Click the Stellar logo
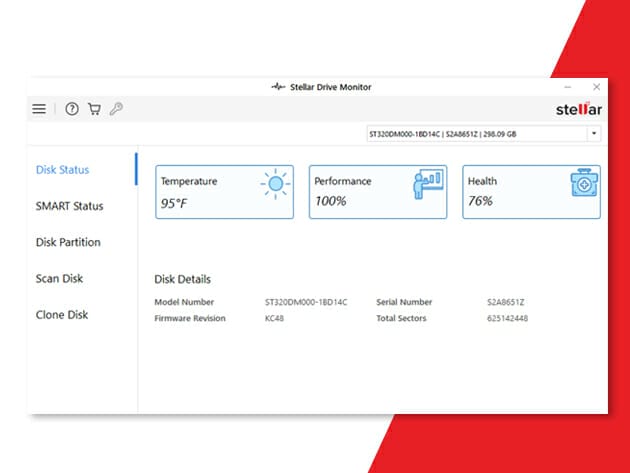This screenshot has width=630, height=473. pos(578,109)
